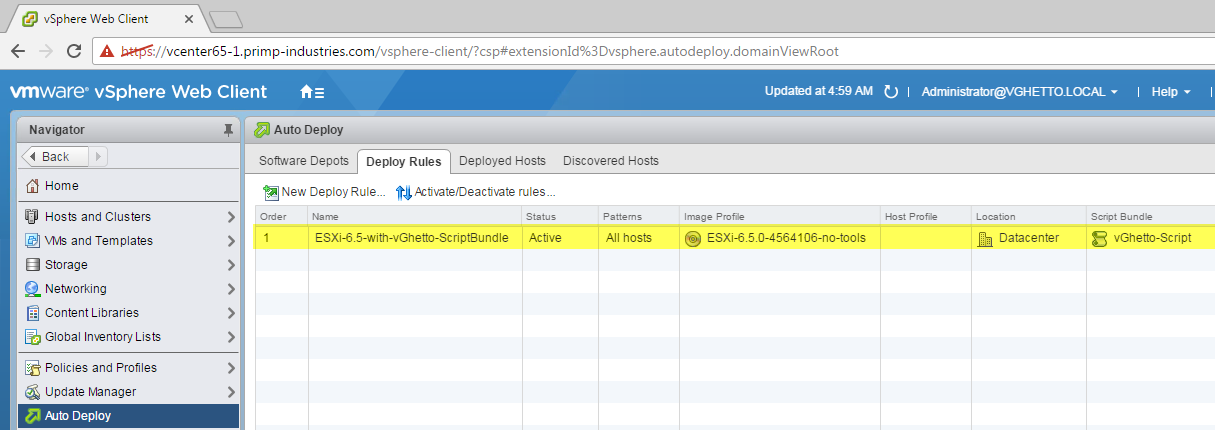Select the Deploy Rules tab

404,161
